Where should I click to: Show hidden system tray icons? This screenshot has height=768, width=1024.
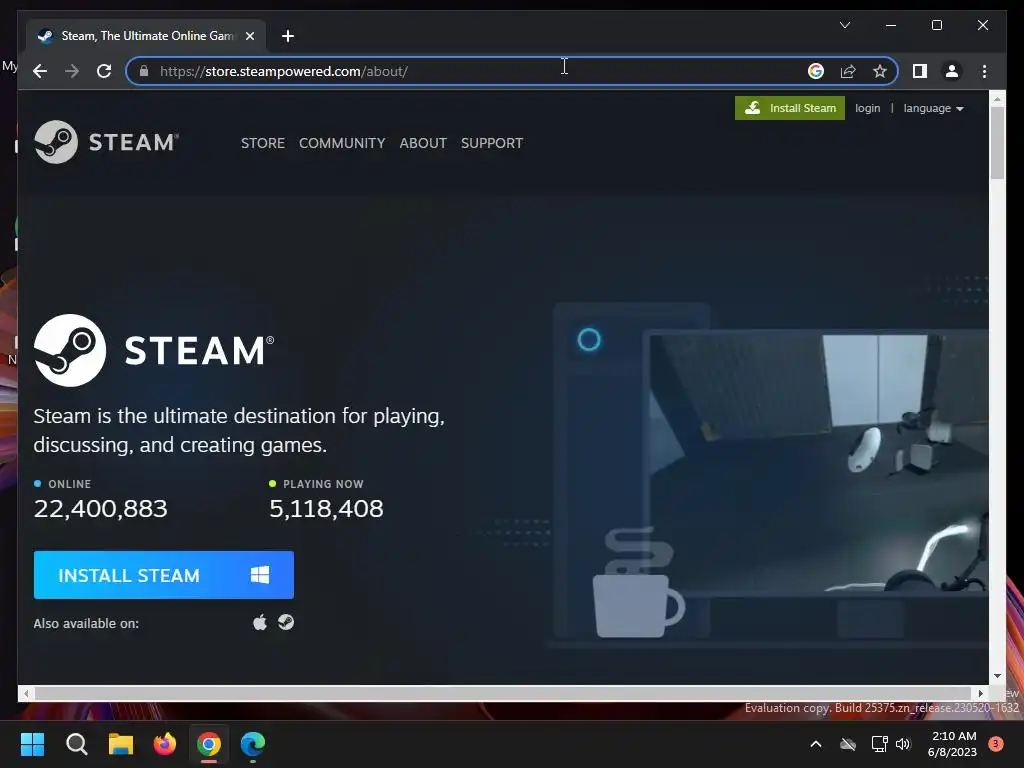click(816, 744)
